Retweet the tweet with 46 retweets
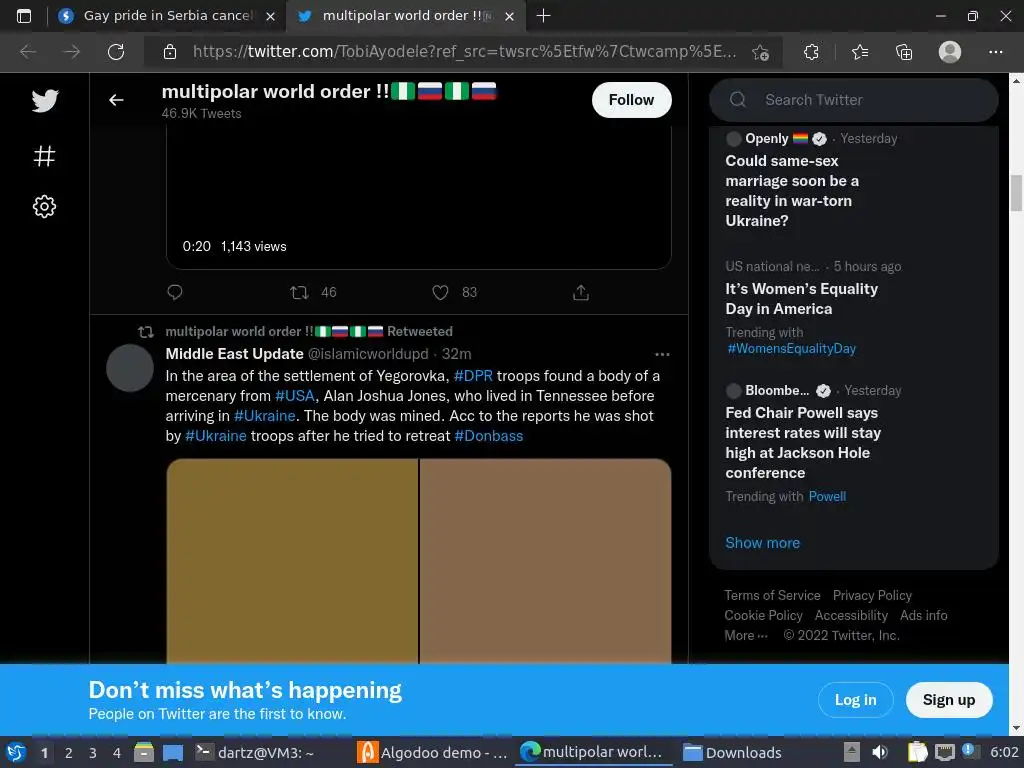 pos(299,292)
